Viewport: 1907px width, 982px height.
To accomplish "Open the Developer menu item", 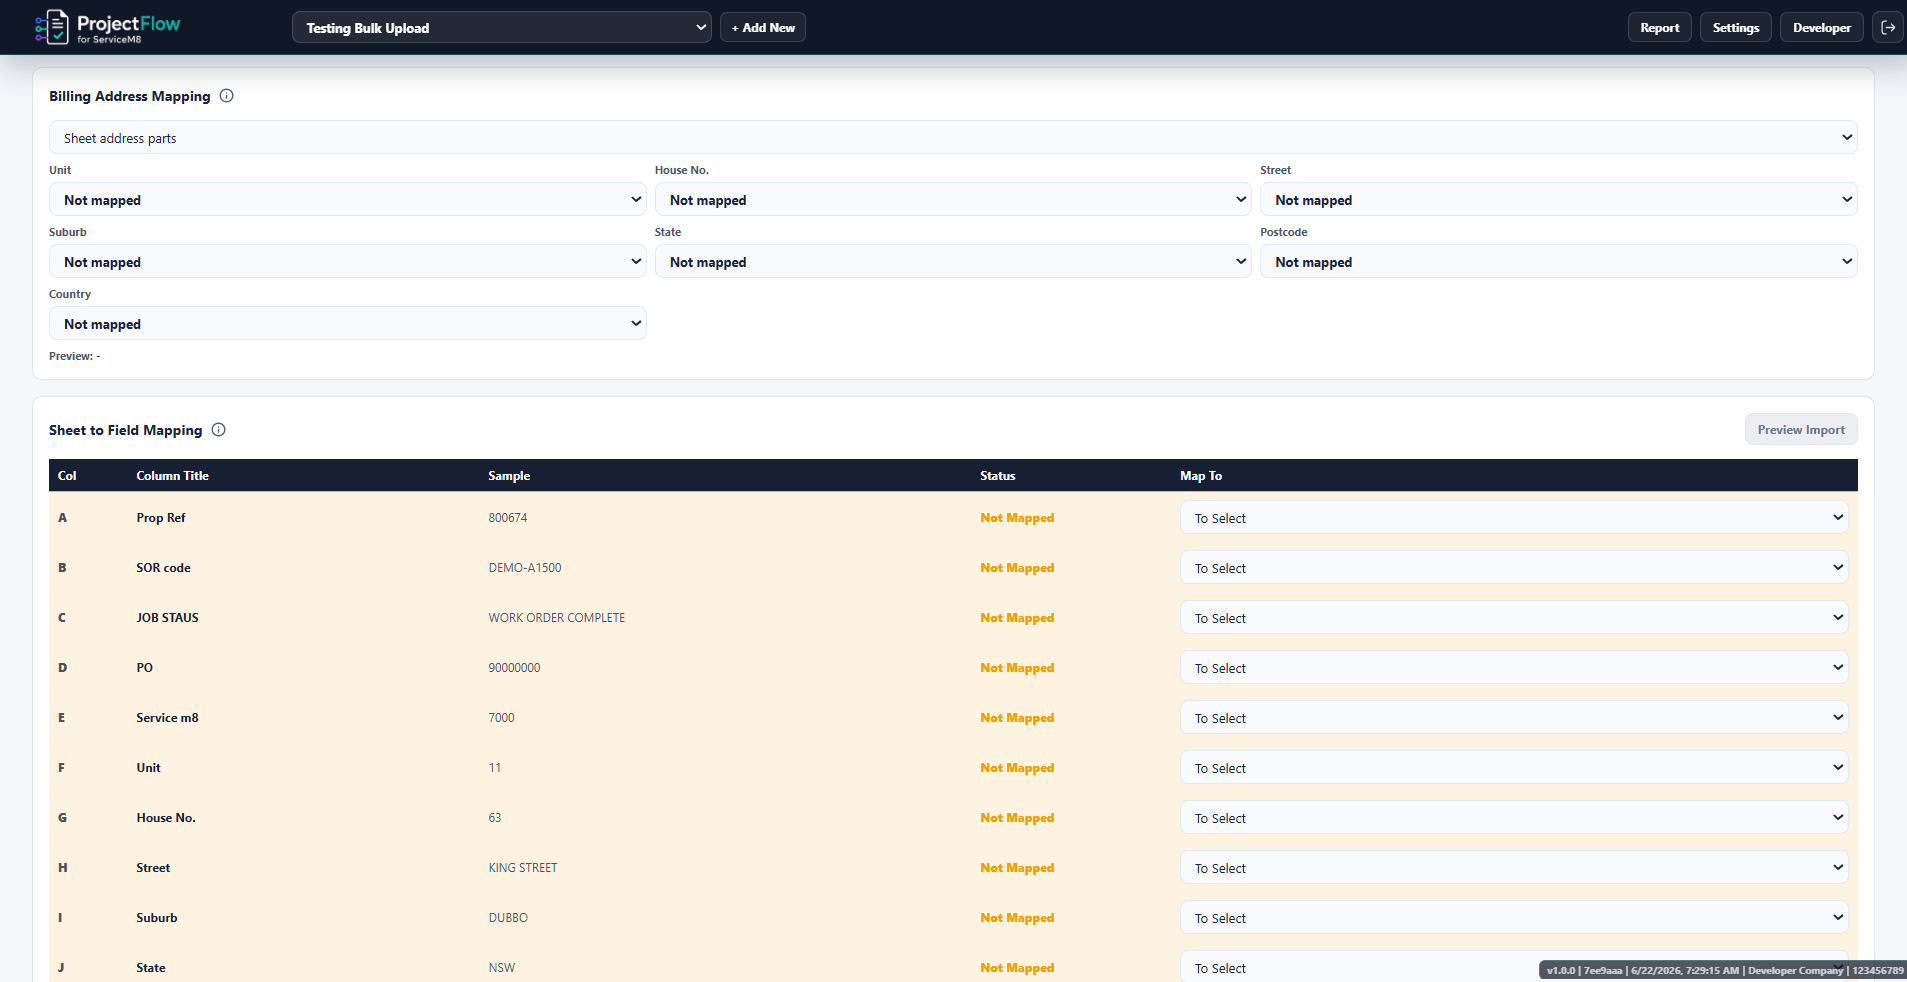I will point(1822,28).
